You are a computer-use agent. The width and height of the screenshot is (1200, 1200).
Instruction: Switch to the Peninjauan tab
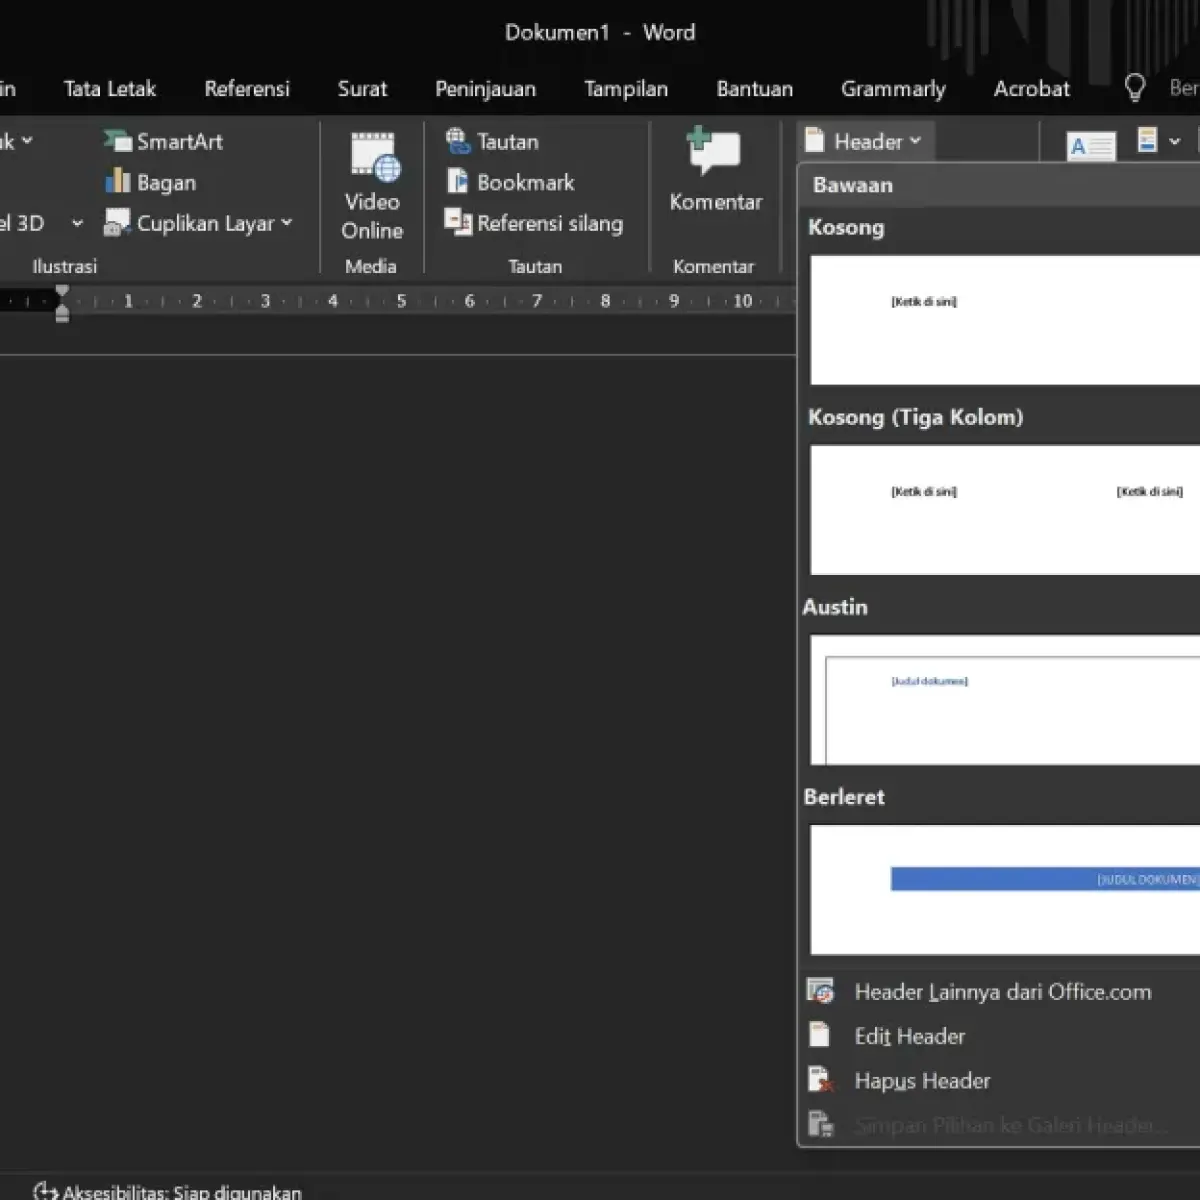click(485, 88)
